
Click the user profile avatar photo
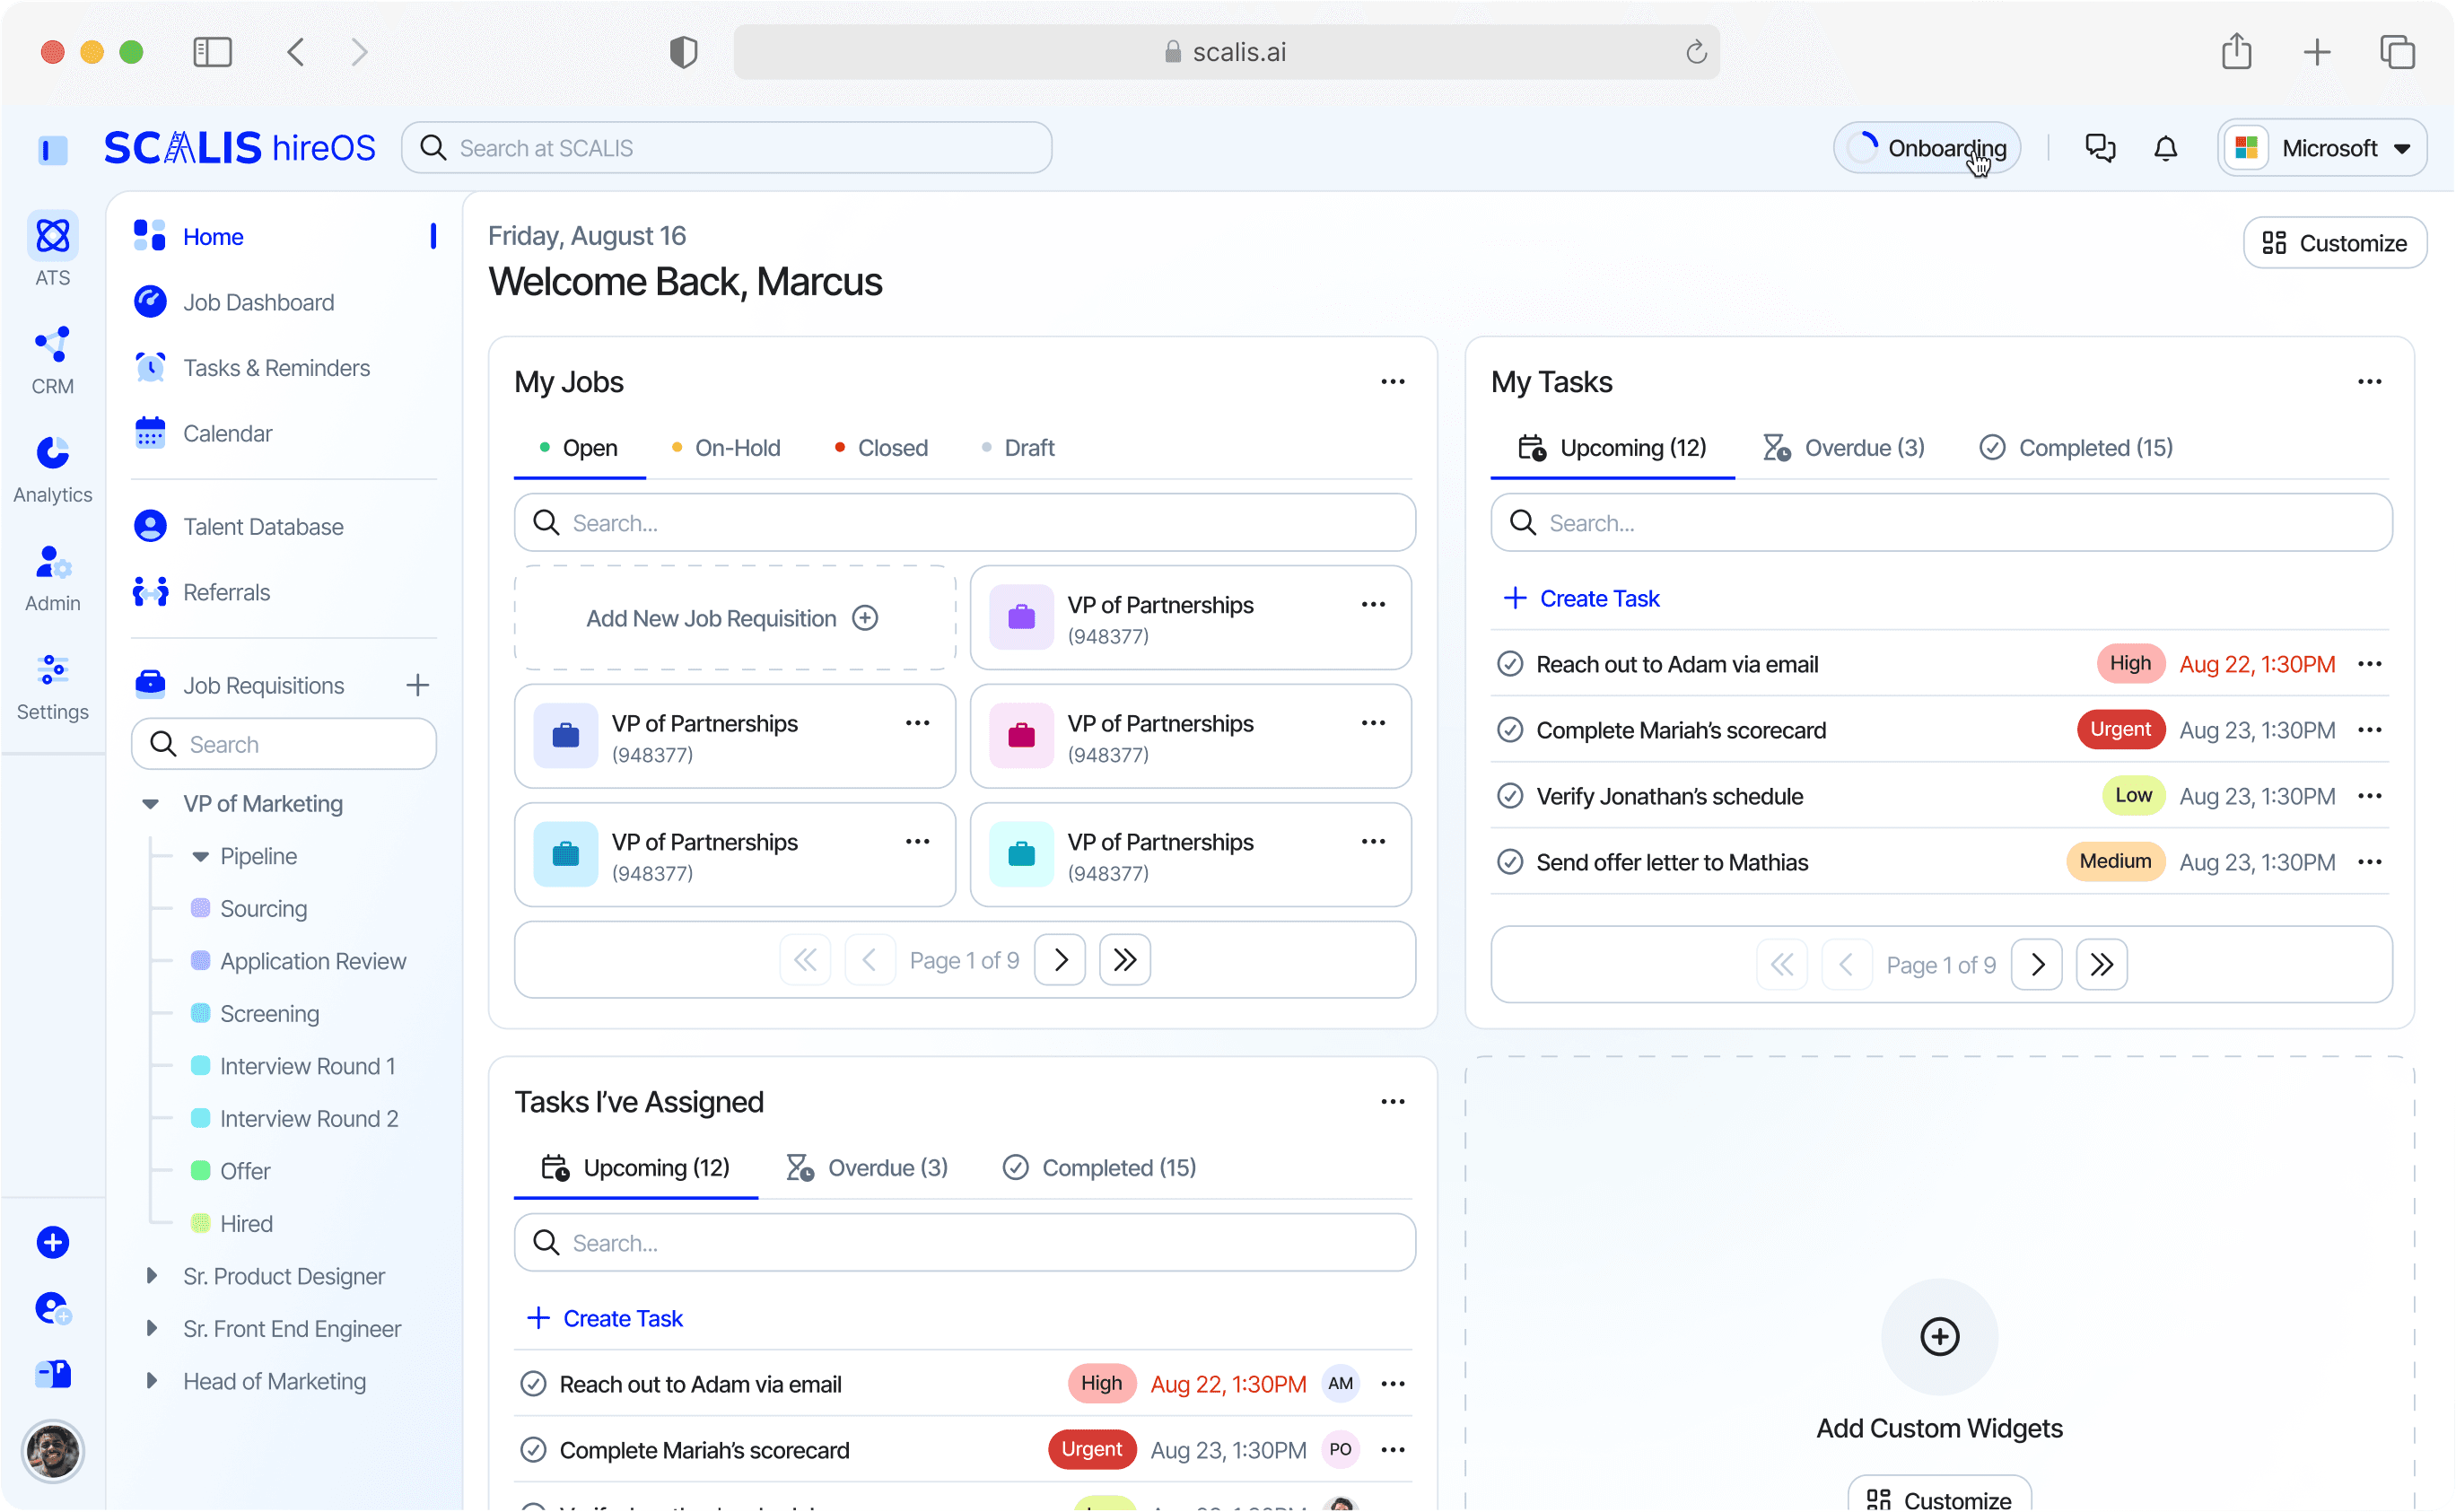[x=52, y=1450]
